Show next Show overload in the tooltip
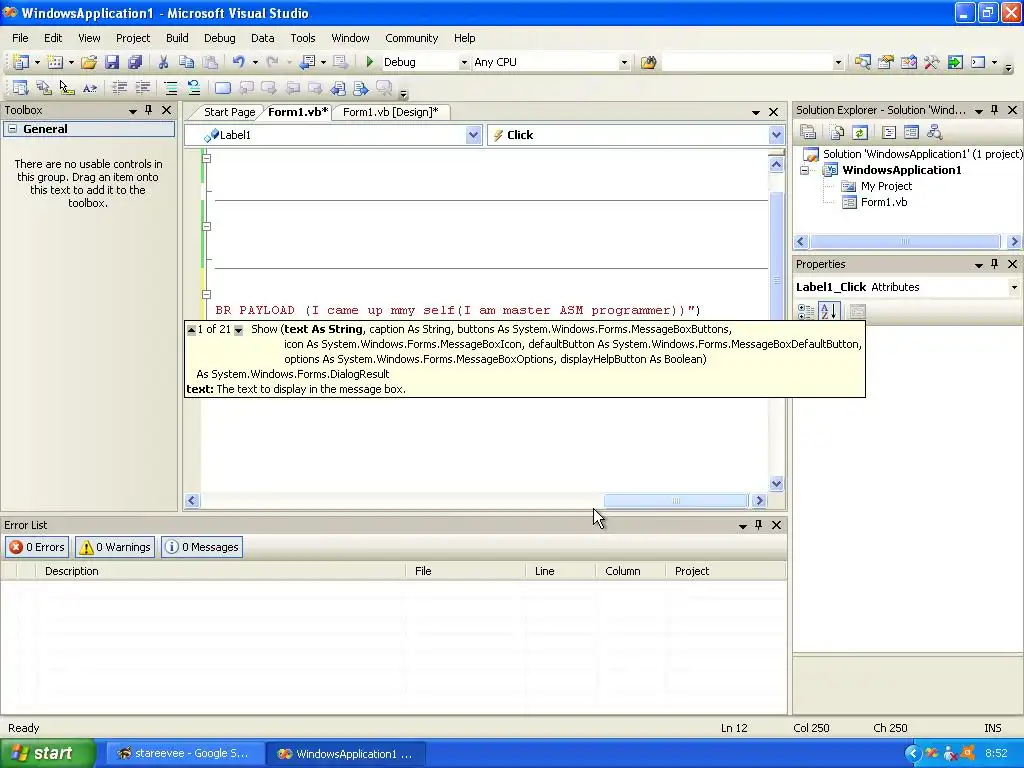1024x768 pixels. pos(238,330)
